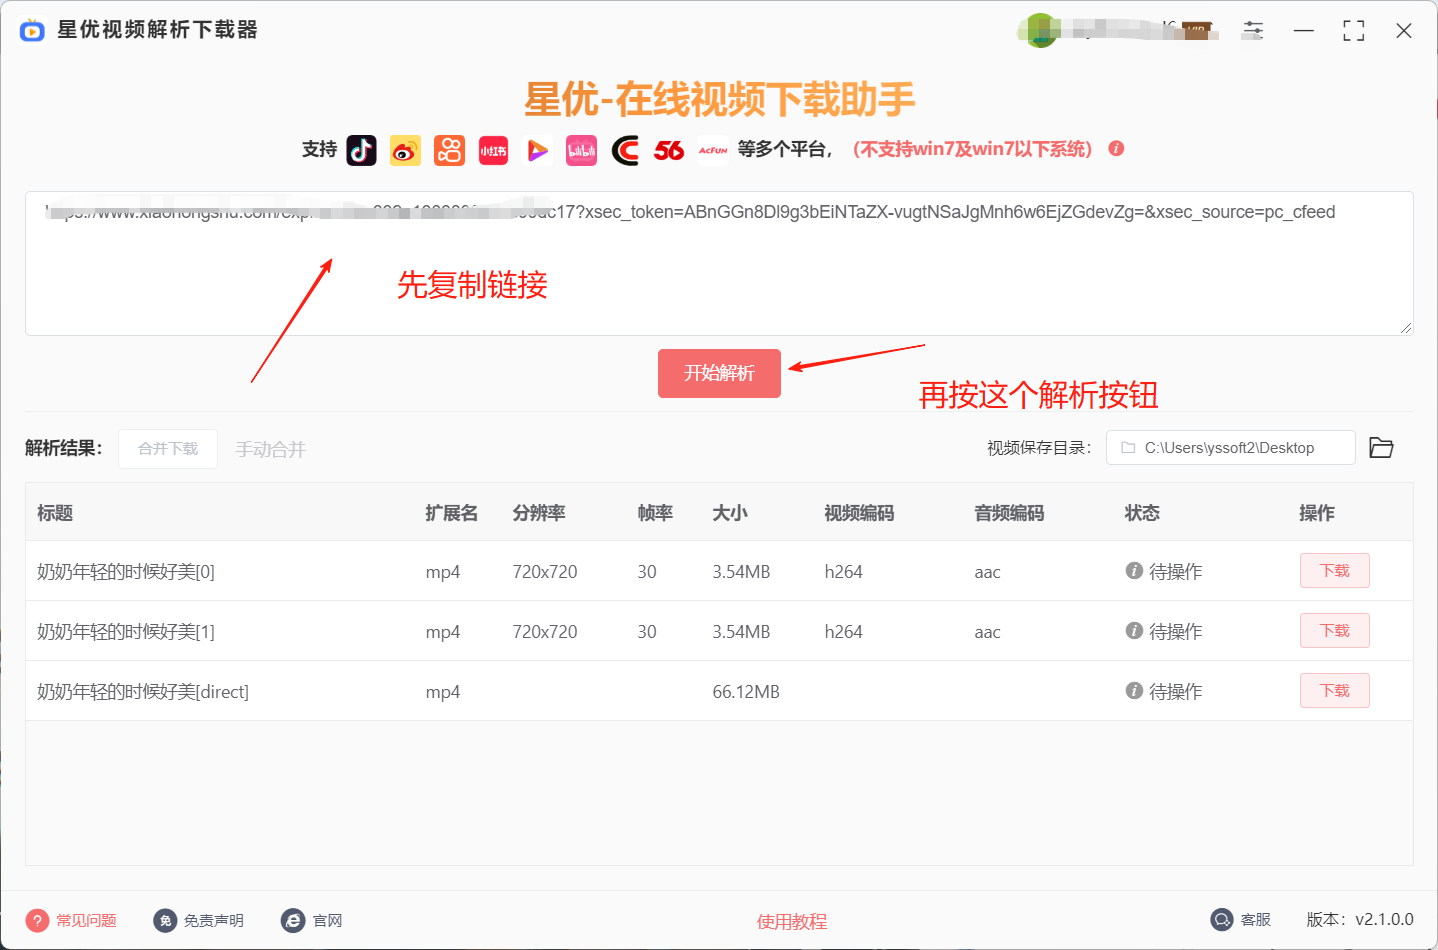1438x950 pixels.
Task: Select title 奶奶年轻的时候好美[direct]
Action: (x=143, y=692)
